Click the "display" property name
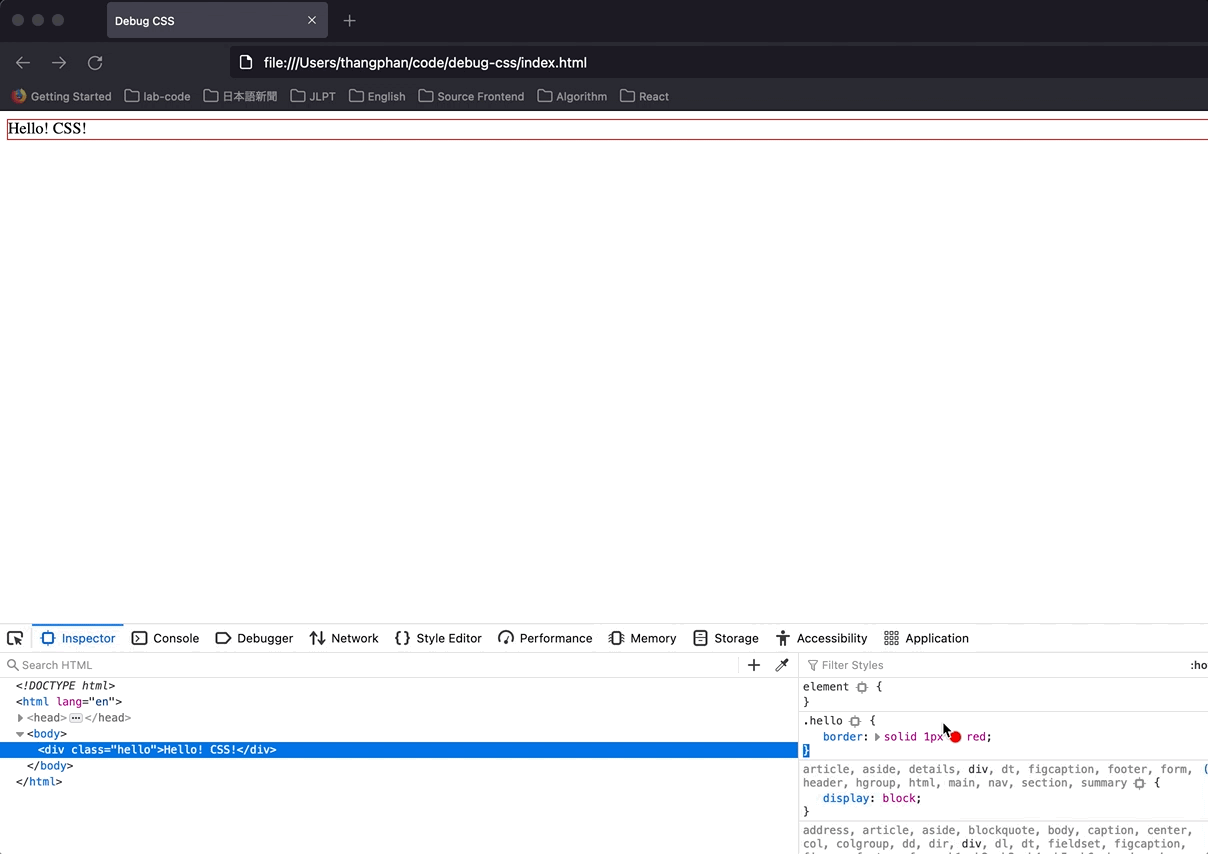The width and height of the screenshot is (1208, 854). (x=846, y=799)
